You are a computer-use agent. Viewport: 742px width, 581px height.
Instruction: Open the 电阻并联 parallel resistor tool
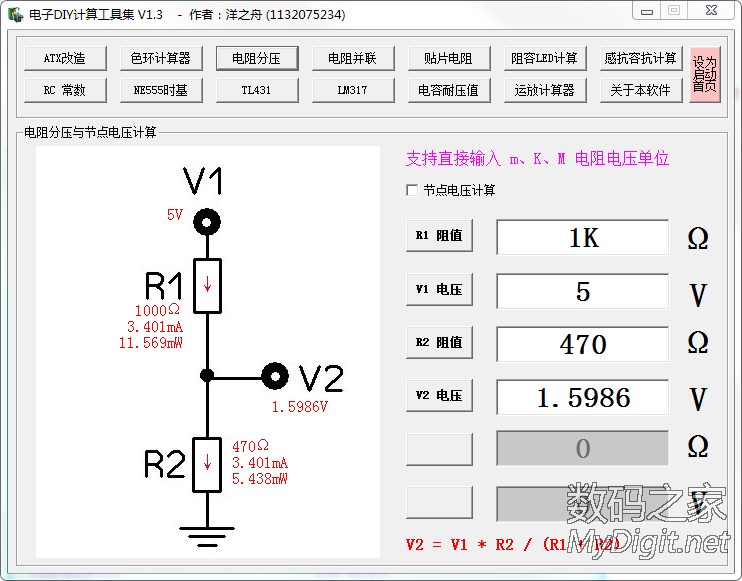(x=353, y=58)
